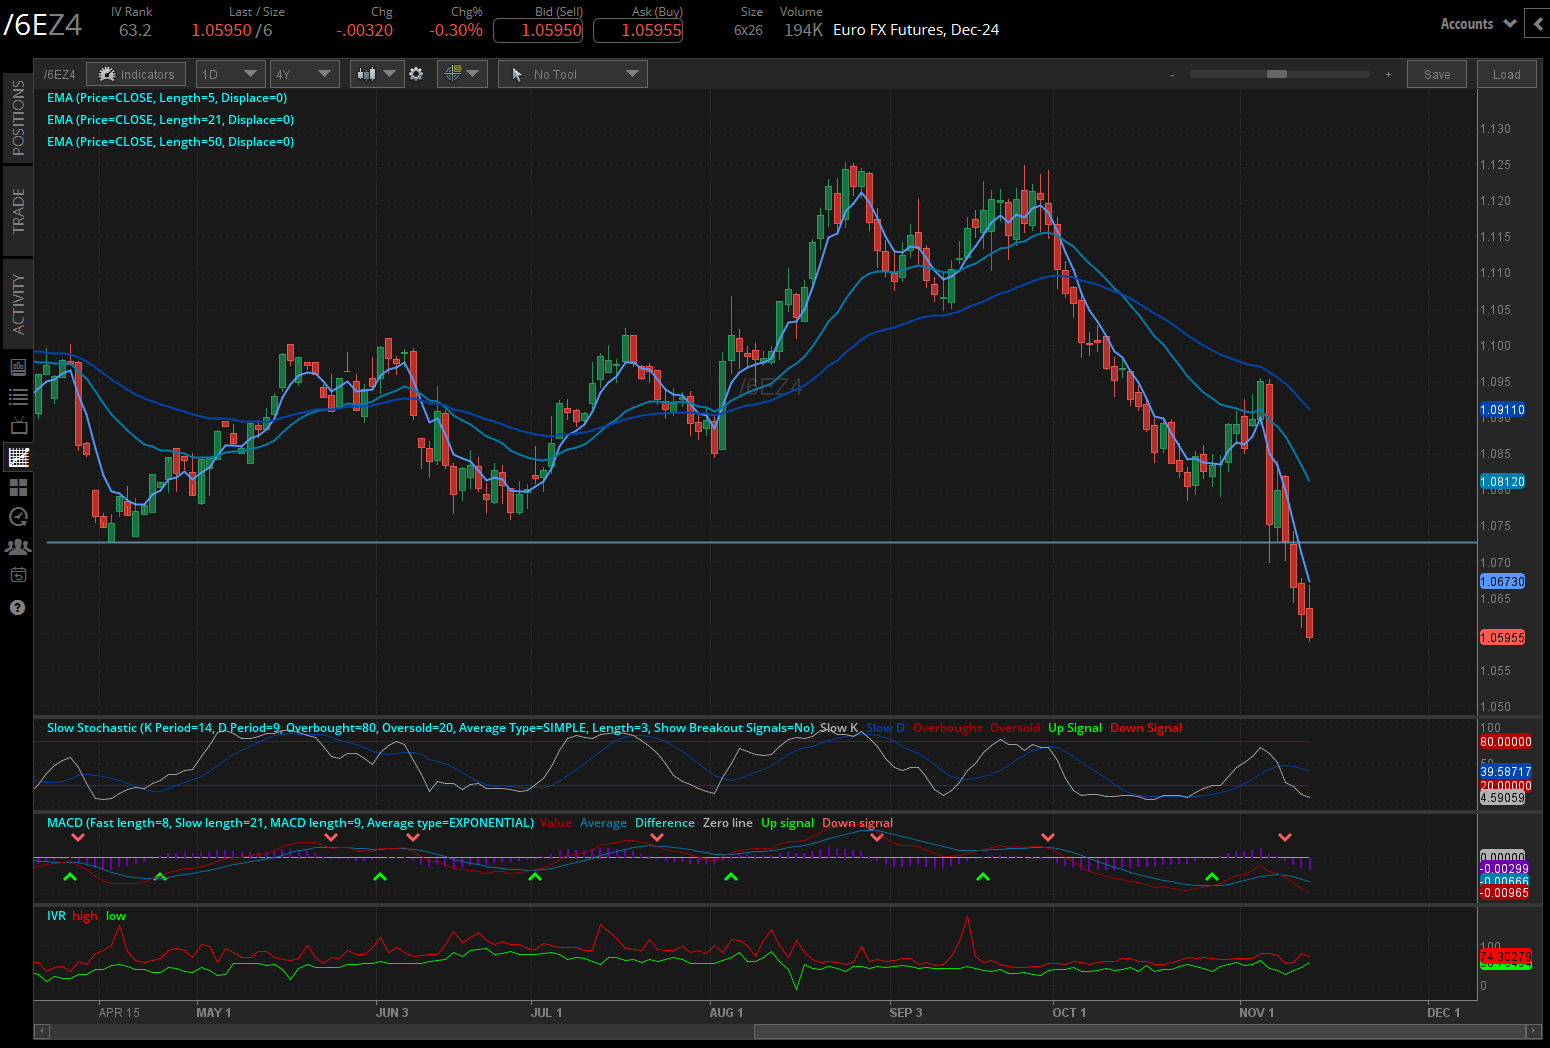Open the 1D timeframe dropdown
Image resolution: width=1550 pixels, height=1048 pixels.
click(x=230, y=74)
